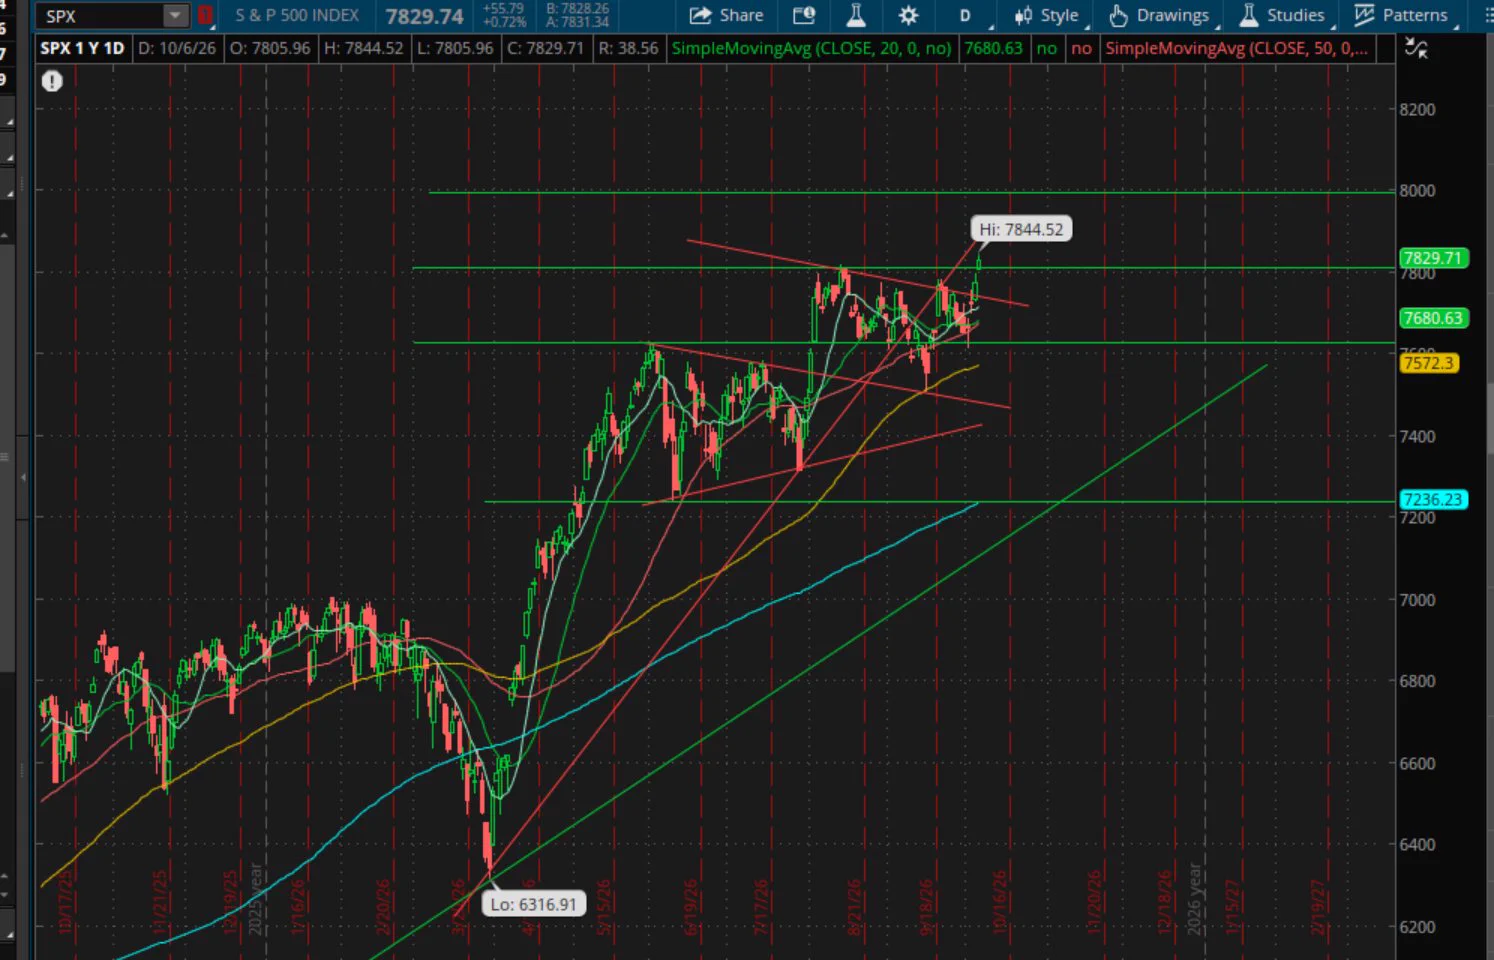The image size is (1494, 960).
Task: Expand the SPX symbol dropdown arrow
Action: (175, 16)
